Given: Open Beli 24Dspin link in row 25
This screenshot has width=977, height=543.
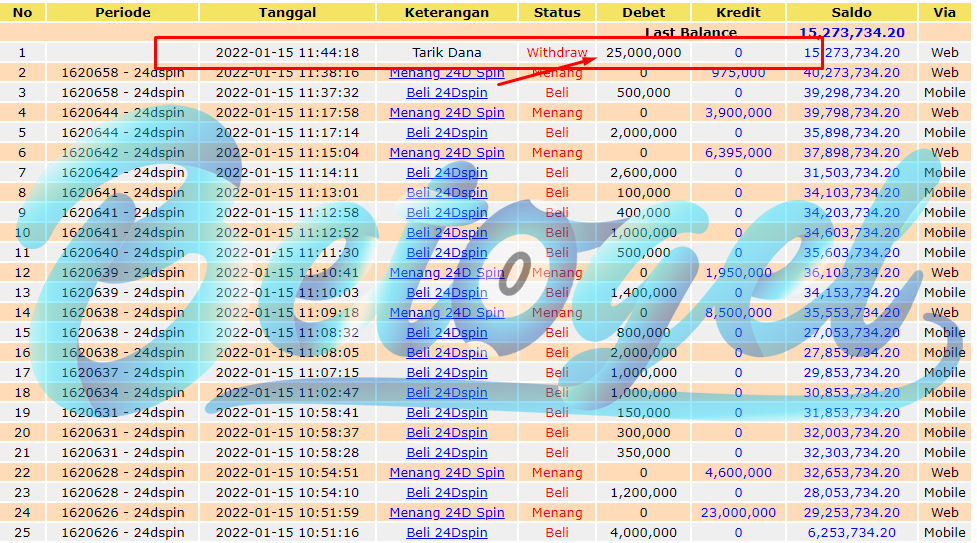Looking at the screenshot, I should click(447, 532).
